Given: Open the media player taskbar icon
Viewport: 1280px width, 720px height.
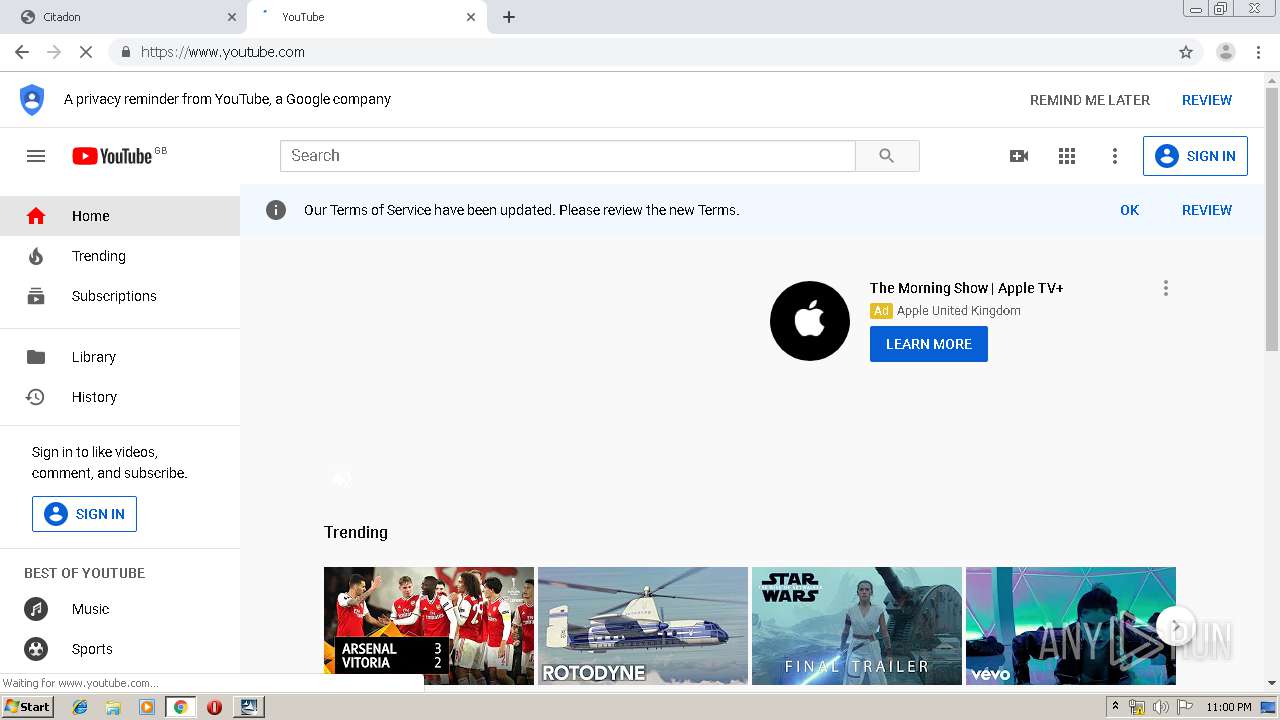Looking at the screenshot, I should (147, 707).
